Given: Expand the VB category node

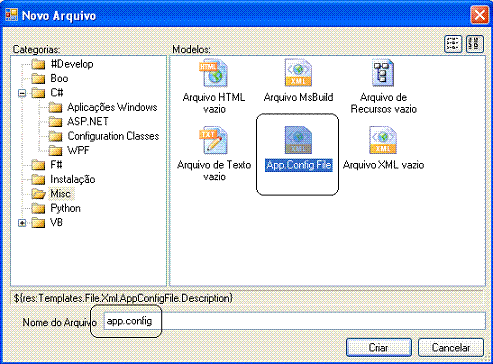Looking at the screenshot, I should pyautogui.click(x=22, y=223).
